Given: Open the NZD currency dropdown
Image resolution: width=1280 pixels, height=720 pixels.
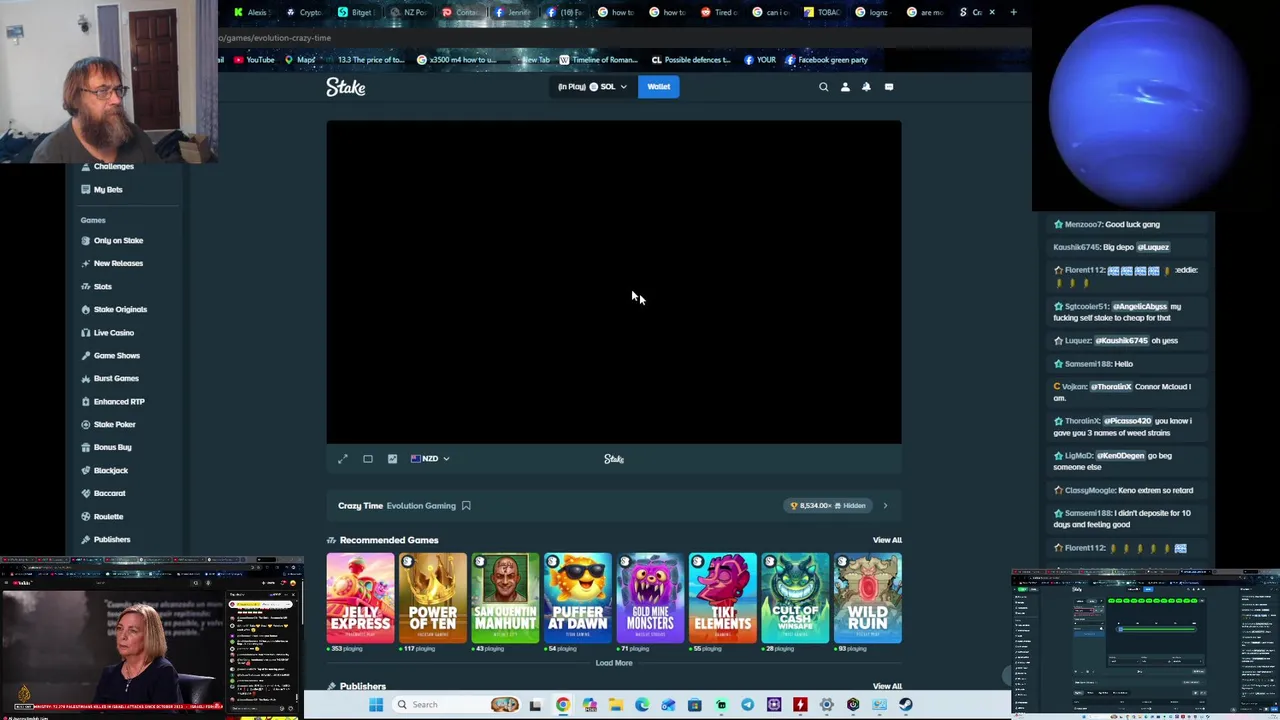Looking at the screenshot, I should 430,459.
